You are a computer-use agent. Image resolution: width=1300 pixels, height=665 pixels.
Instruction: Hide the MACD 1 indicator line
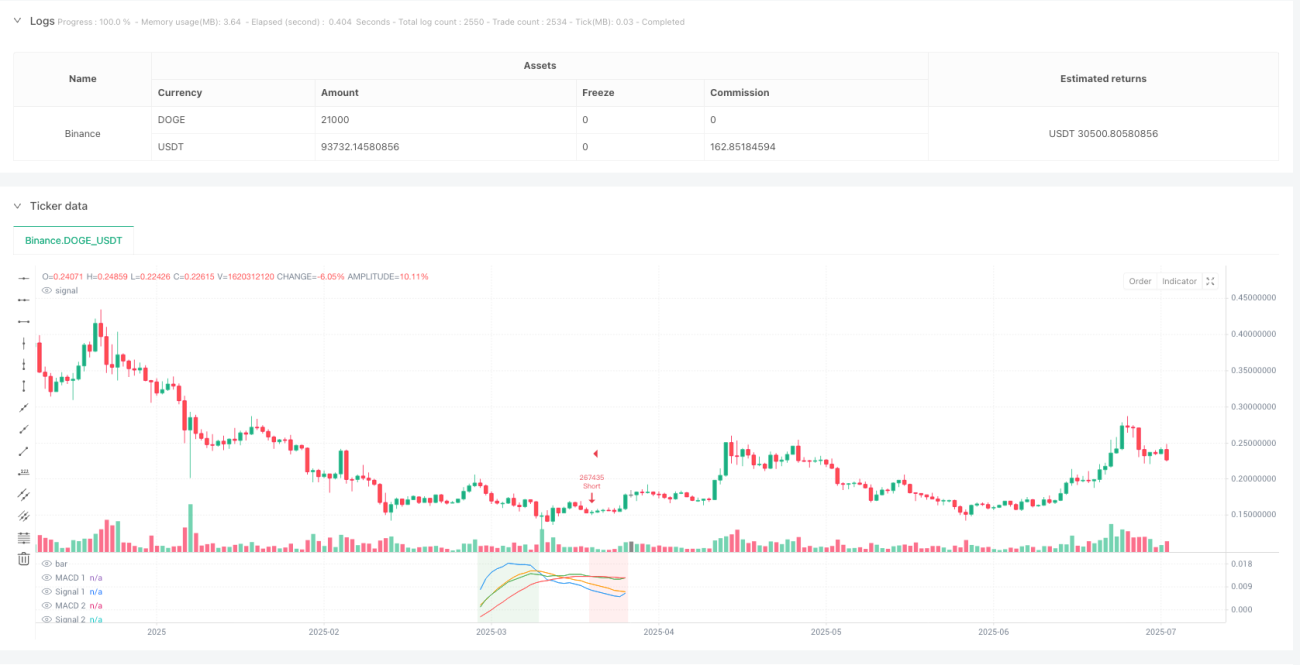click(46, 578)
